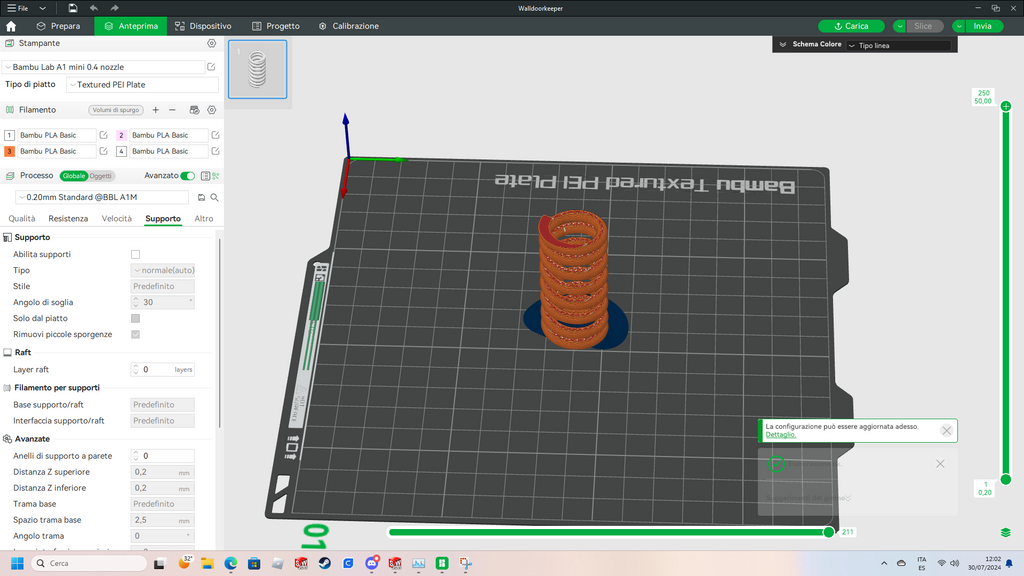Open the Tipo di piatto dropdown

click(142, 85)
